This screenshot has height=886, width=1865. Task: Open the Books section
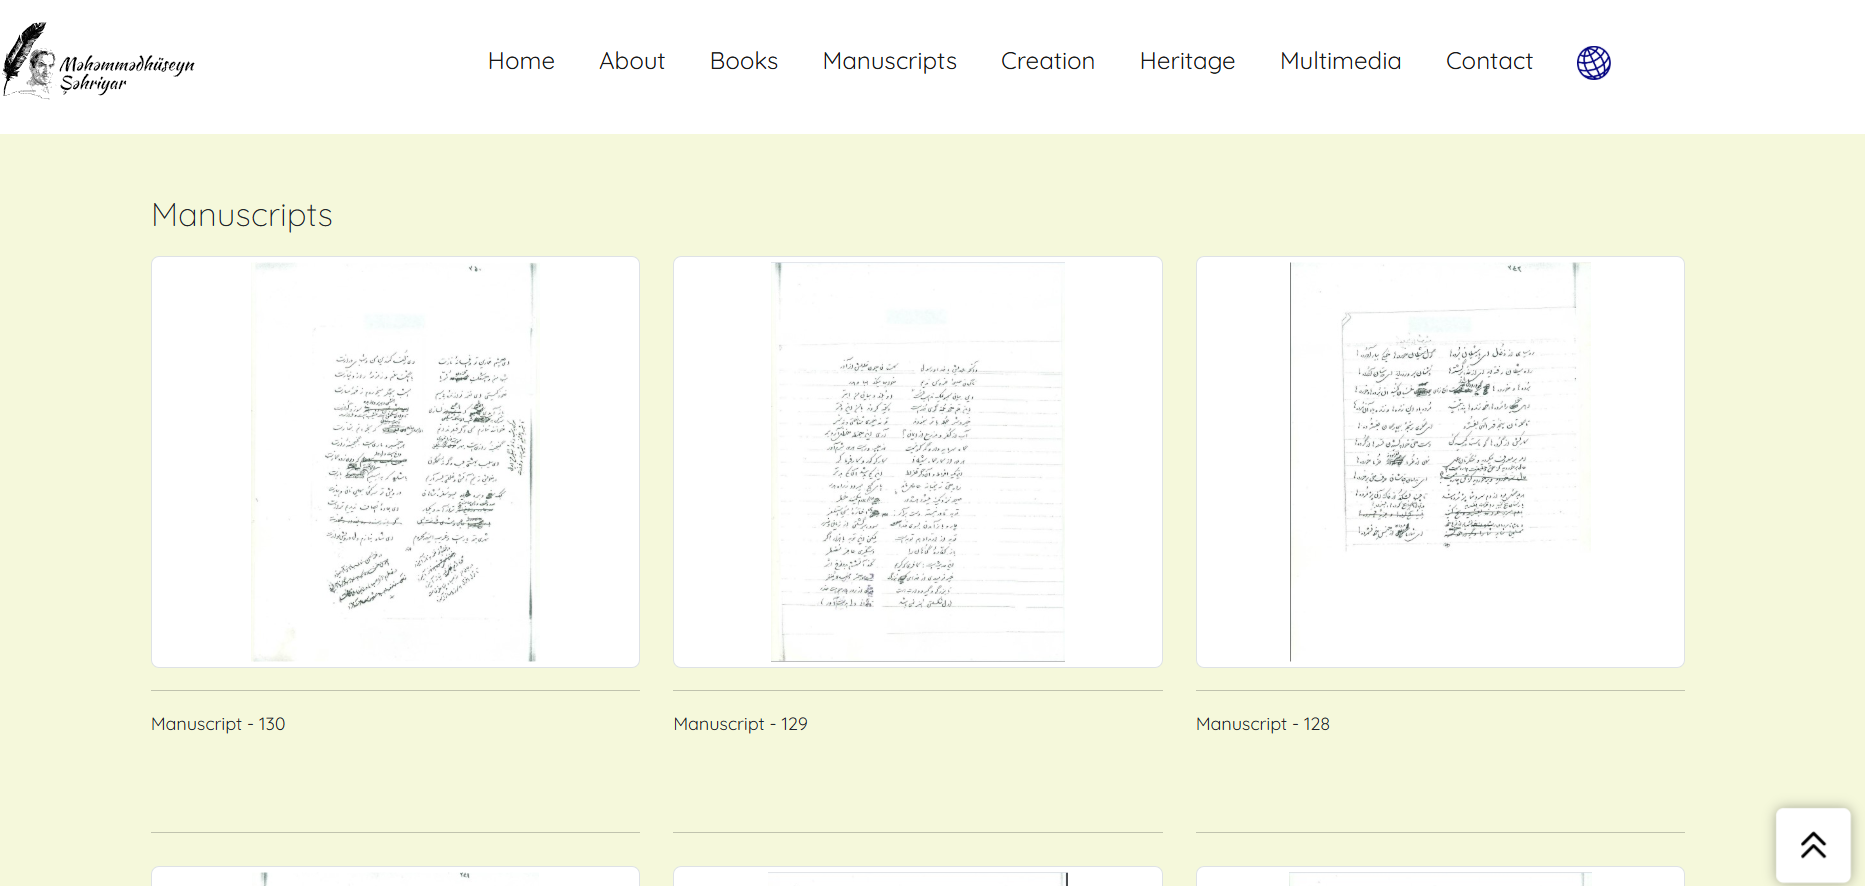[744, 61]
